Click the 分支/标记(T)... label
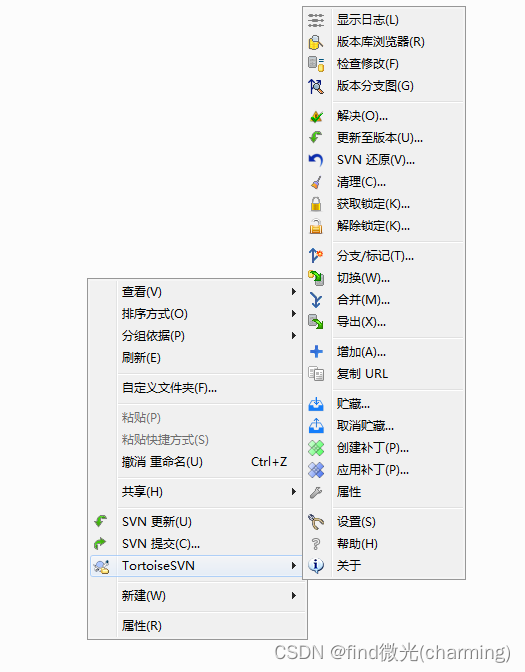The width and height of the screenshot is (525, 672). 375,256
